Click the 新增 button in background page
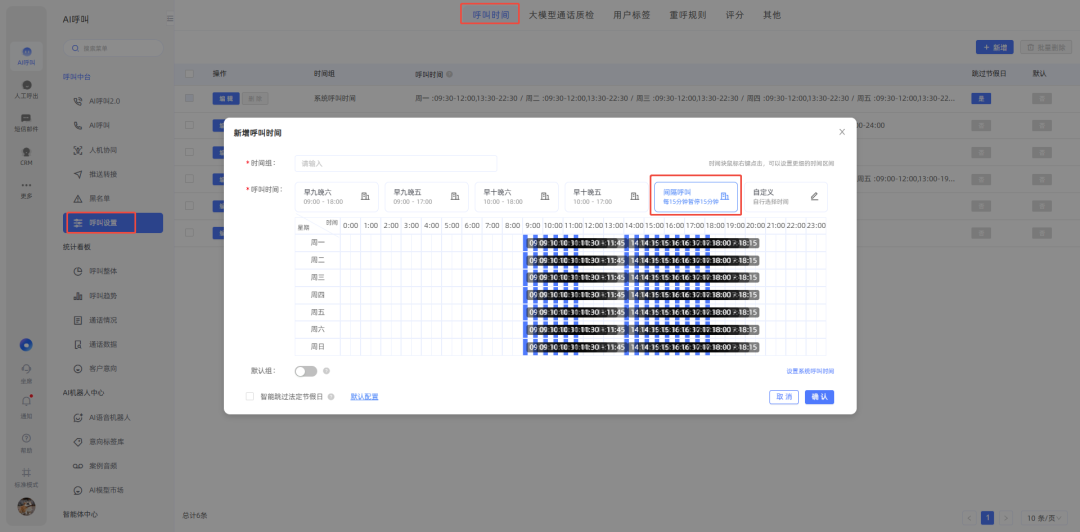 995,47
